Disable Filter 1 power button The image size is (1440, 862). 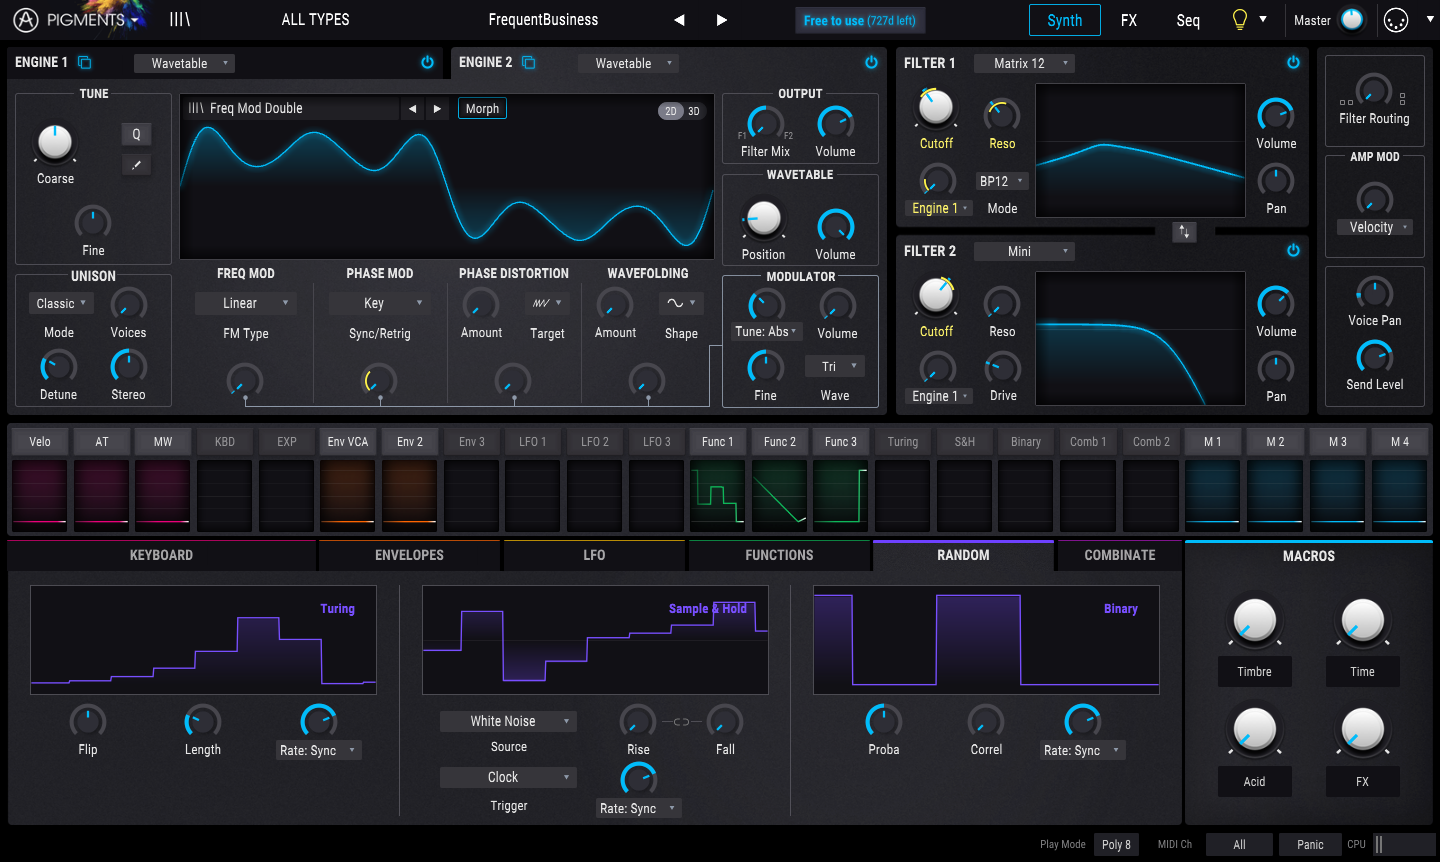[1293, 63]
